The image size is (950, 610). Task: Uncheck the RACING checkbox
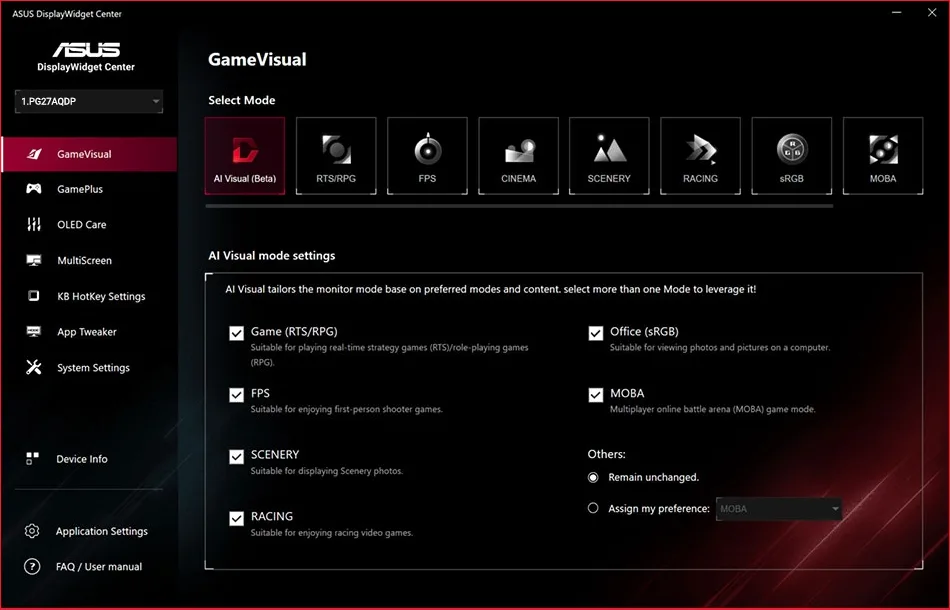click(x=236, y=518)
